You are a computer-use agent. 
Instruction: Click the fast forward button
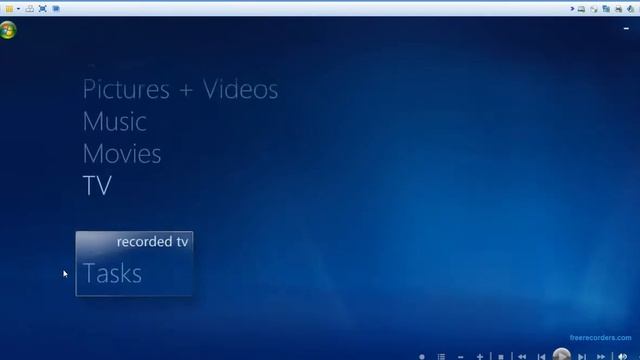[x=601, y=357]
